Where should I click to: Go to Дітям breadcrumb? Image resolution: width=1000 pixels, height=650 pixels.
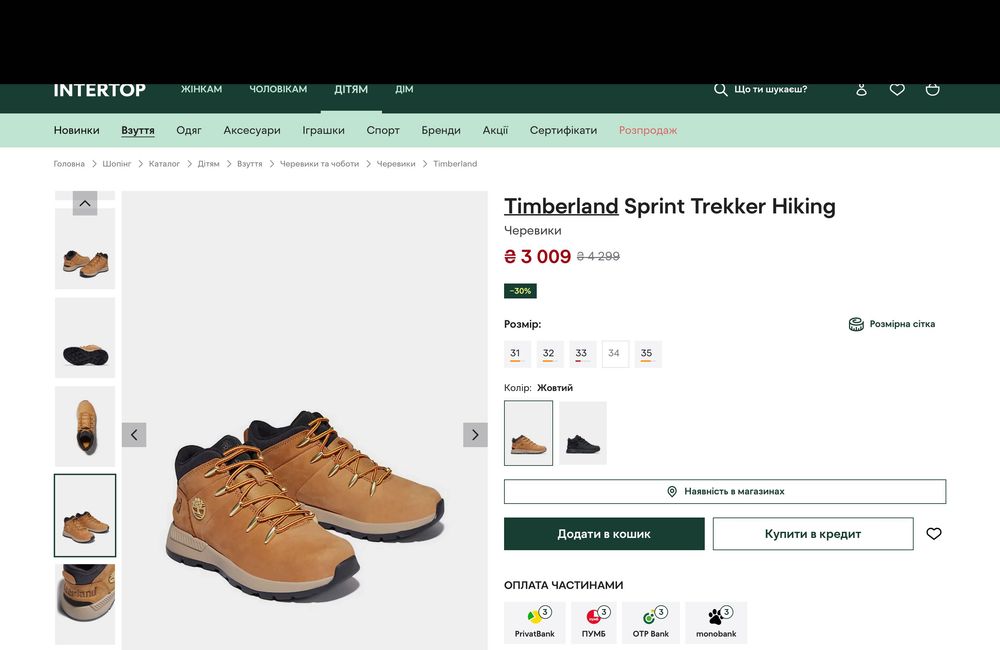point(209,164)
